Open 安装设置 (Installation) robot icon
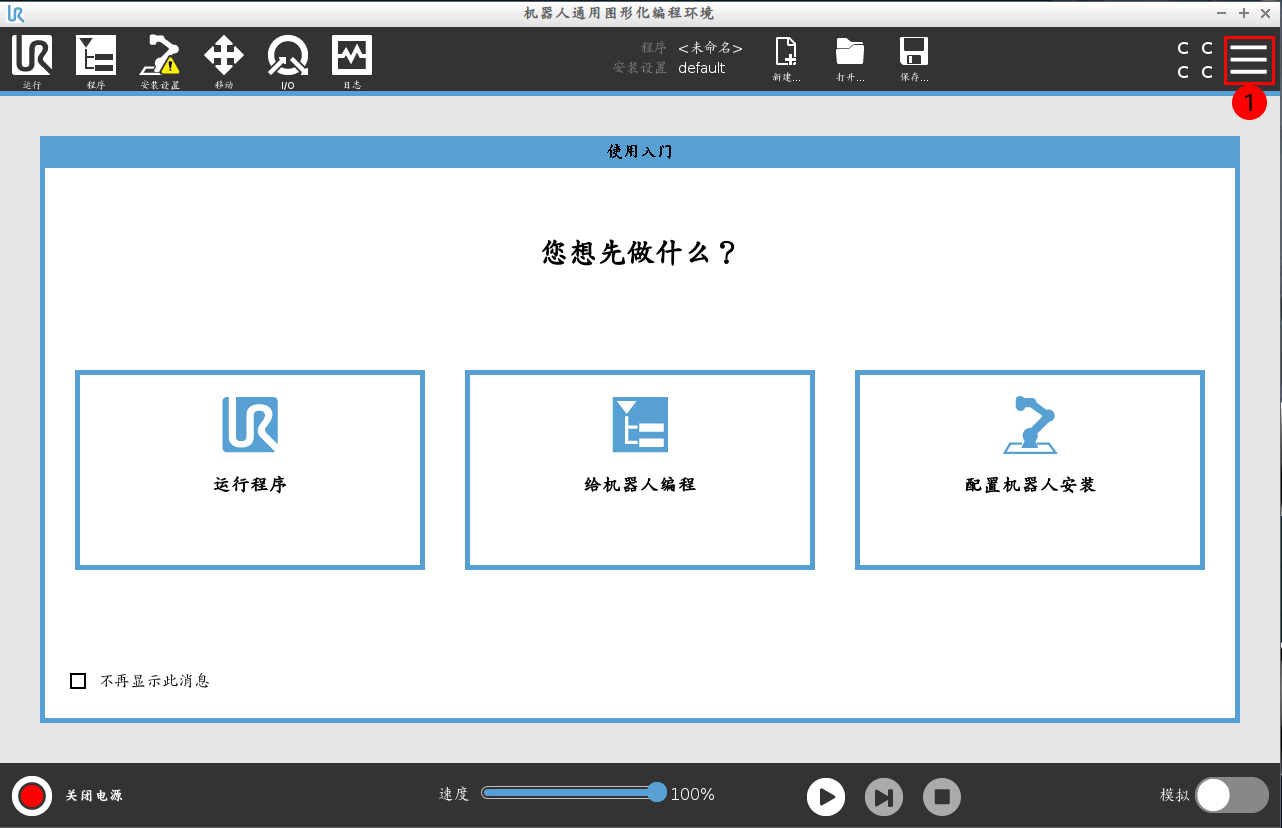This screenshot has width=1282, height=828. coord(160,57)
